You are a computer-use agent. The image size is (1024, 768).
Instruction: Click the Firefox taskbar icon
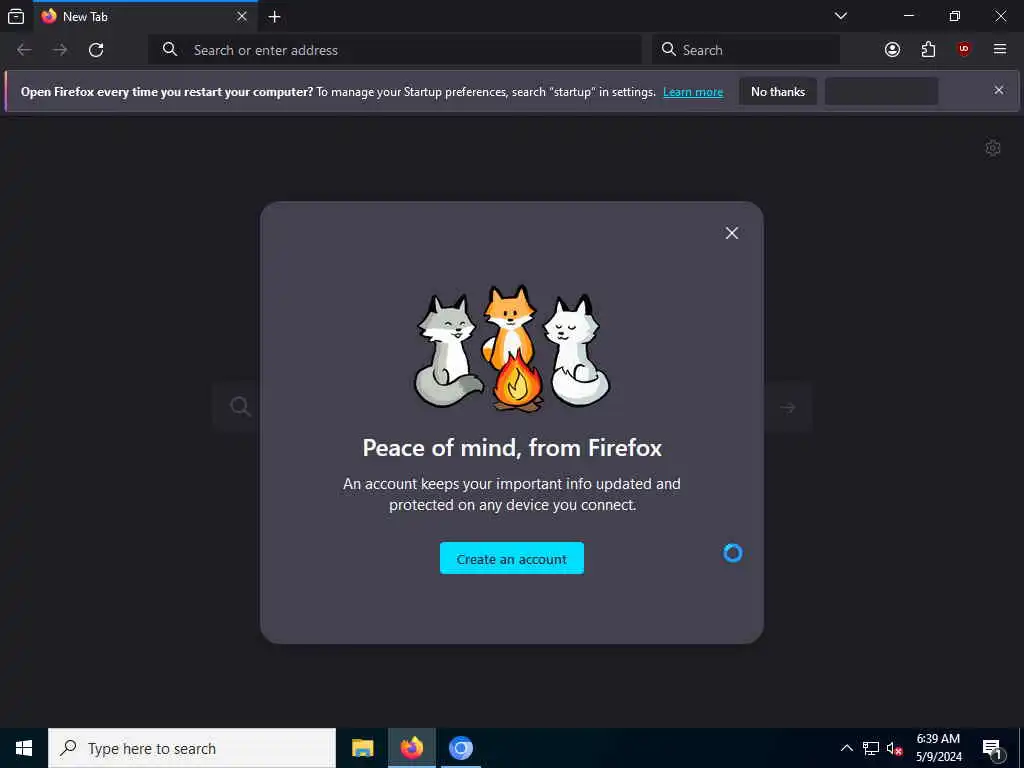411,748
